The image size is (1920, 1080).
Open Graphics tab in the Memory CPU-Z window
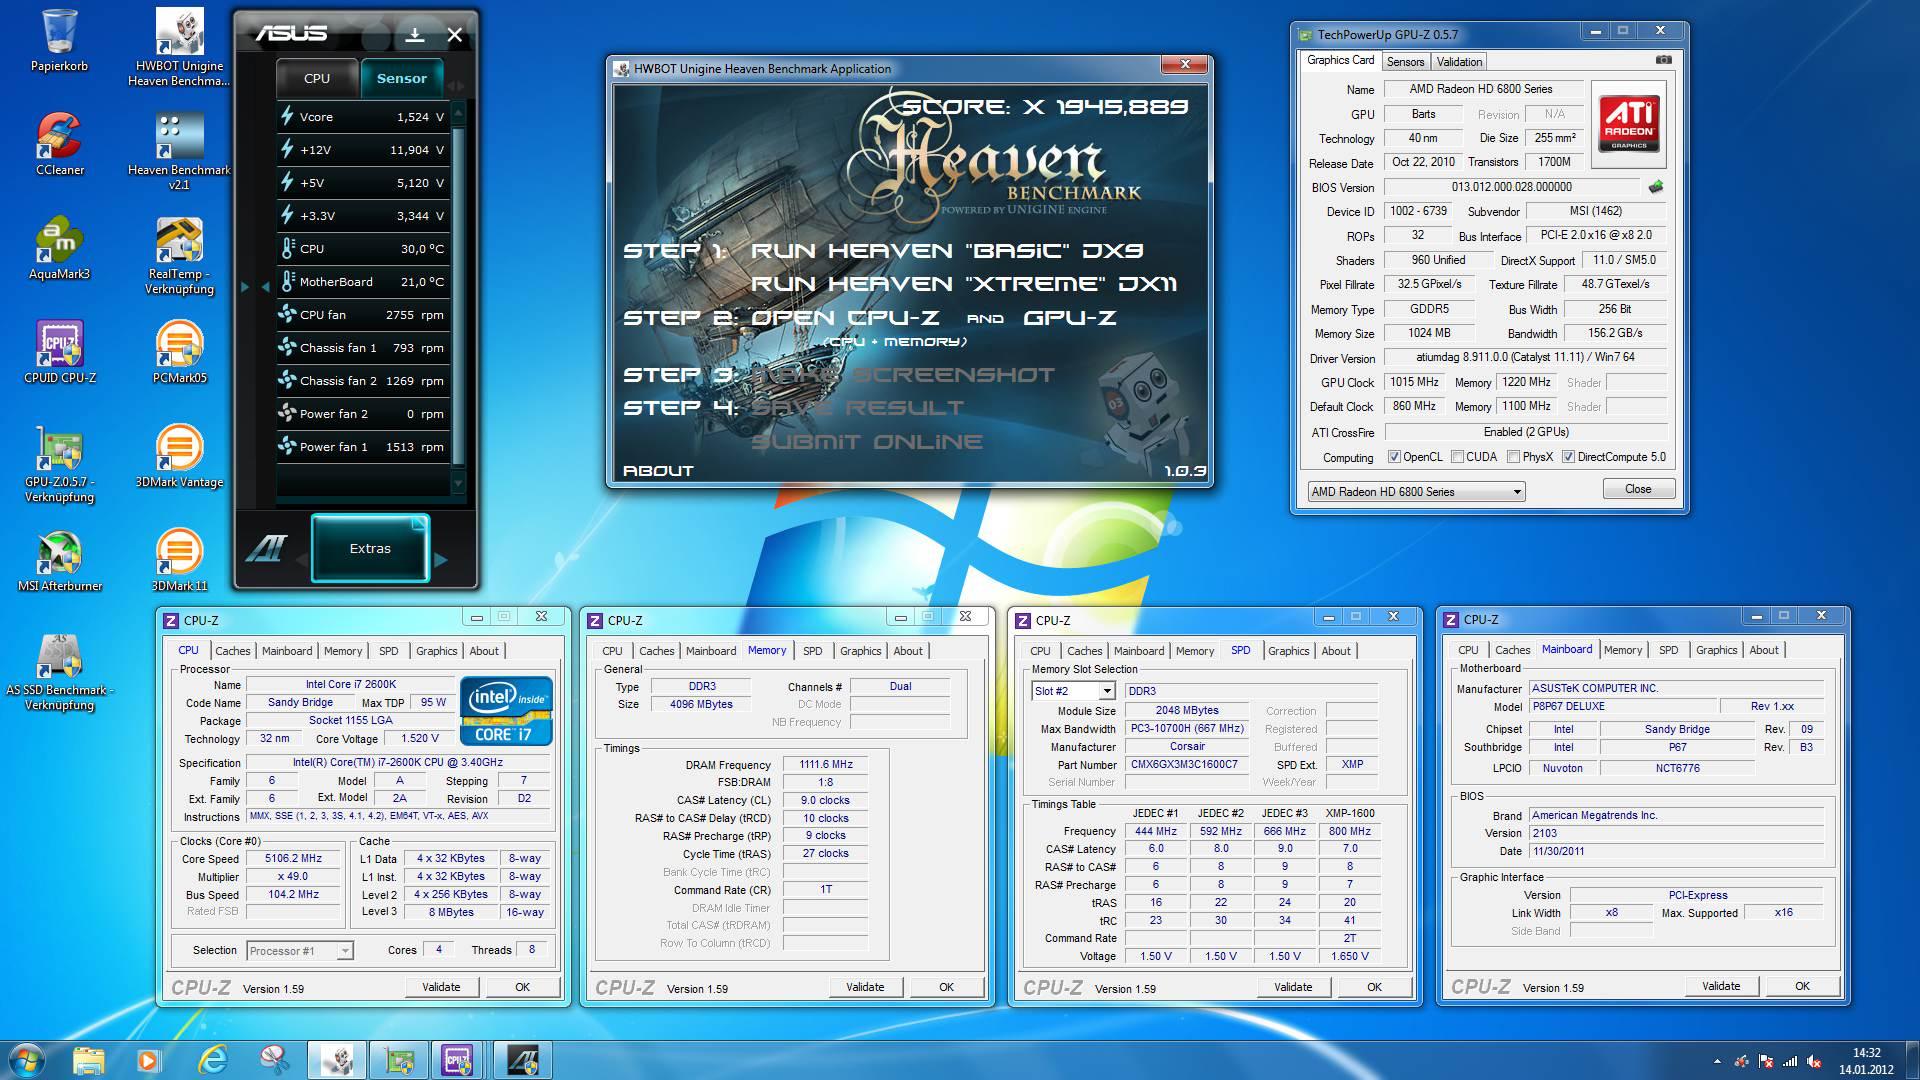pyautogui.click(x=860, y=651)
